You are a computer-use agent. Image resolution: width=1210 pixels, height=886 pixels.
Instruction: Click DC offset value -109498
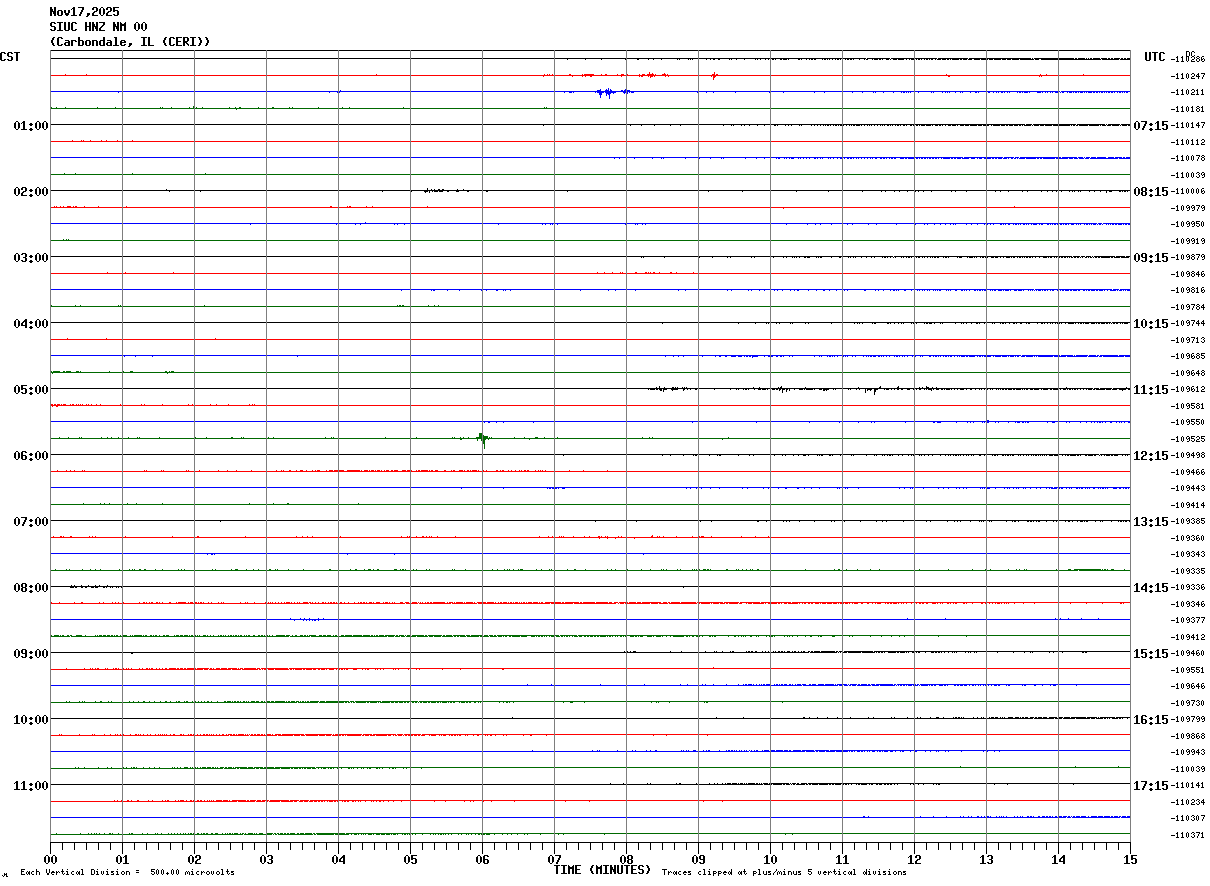(x=1188, y=455)
